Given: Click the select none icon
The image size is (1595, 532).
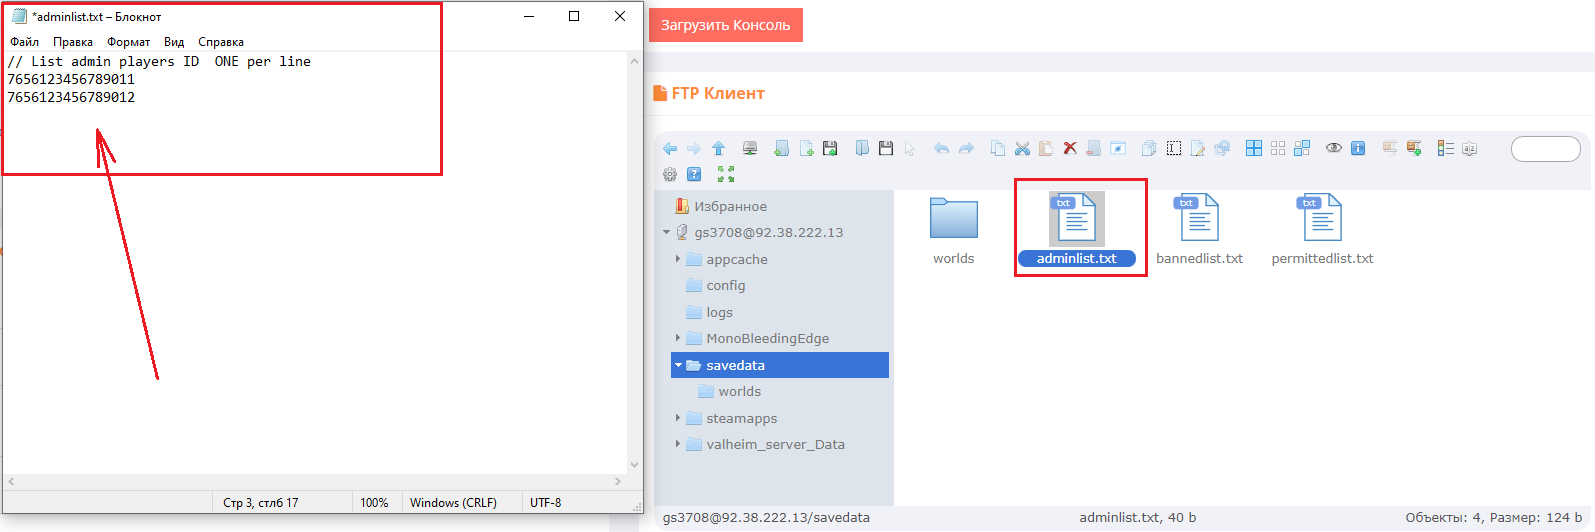Looking at the screenshot, I should [x=1278, y=148].
